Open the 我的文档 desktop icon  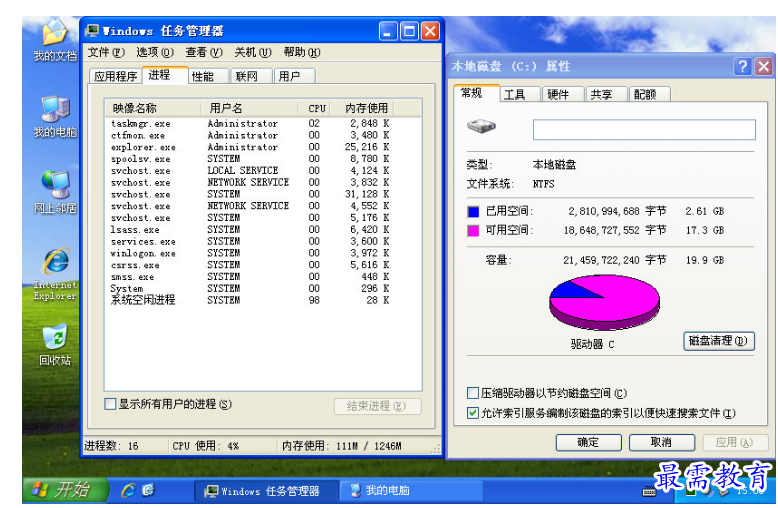pos(55,40)
